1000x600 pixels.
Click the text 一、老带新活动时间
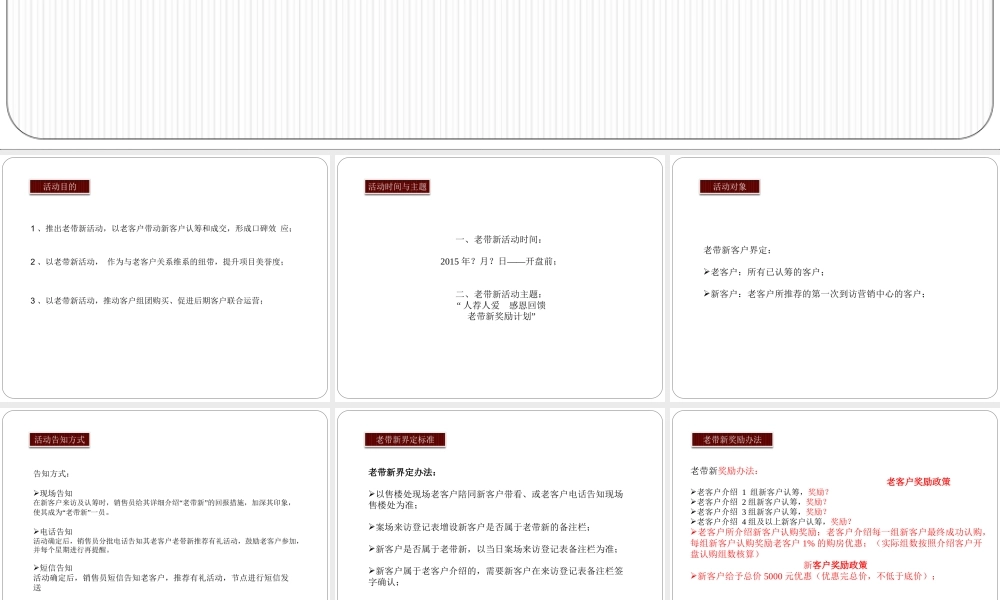499,240
